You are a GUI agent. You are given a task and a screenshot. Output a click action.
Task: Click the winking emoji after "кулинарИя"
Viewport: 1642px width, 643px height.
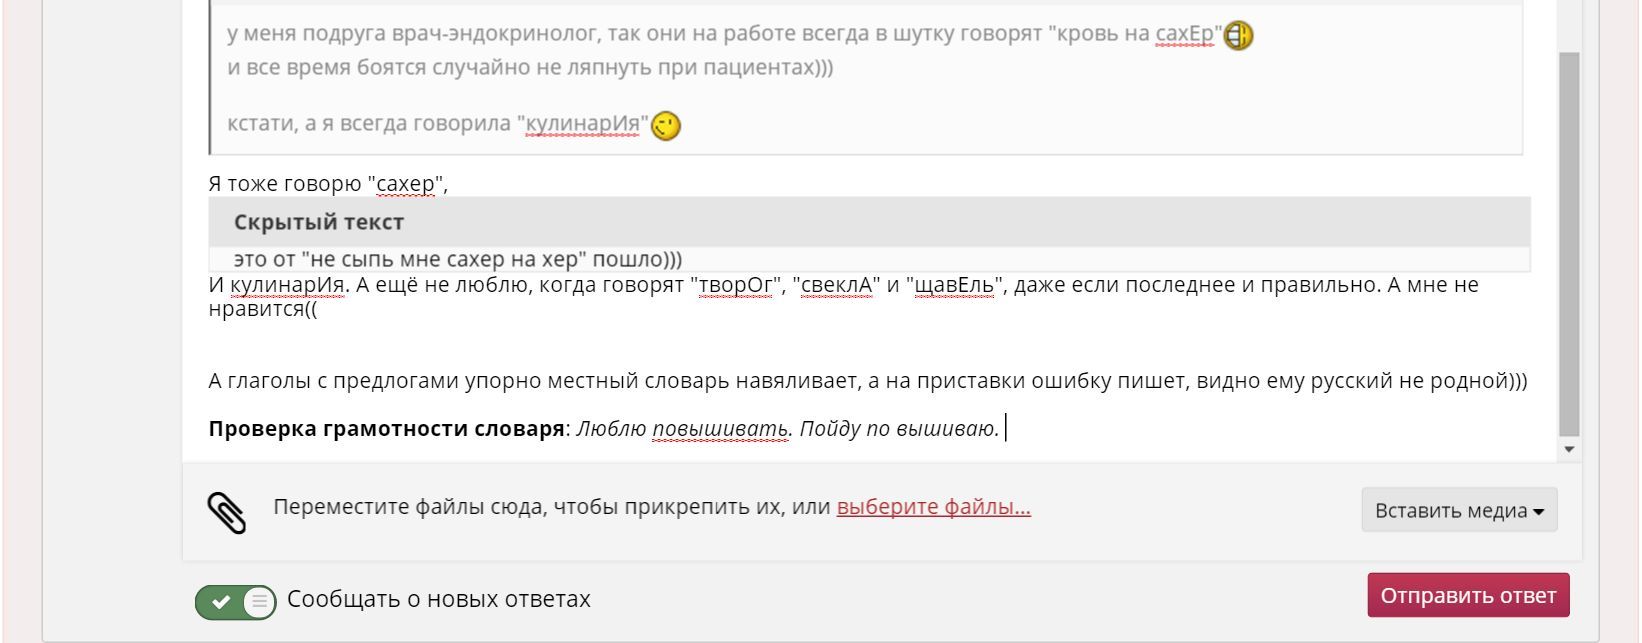pyautogui.click(x=666, y=126)
